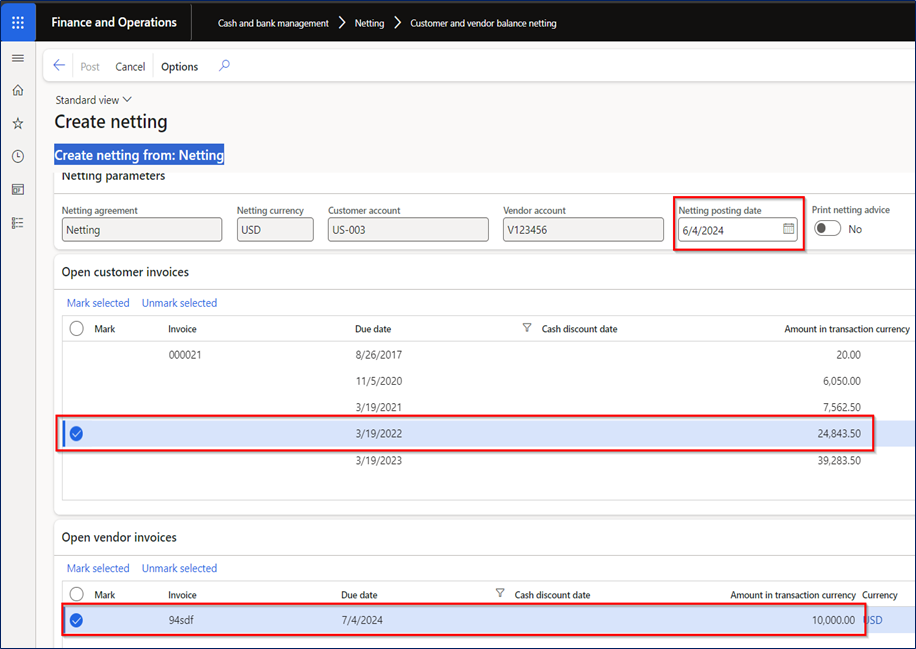Expand the Standard view dropdown

(x=93, y=100)
